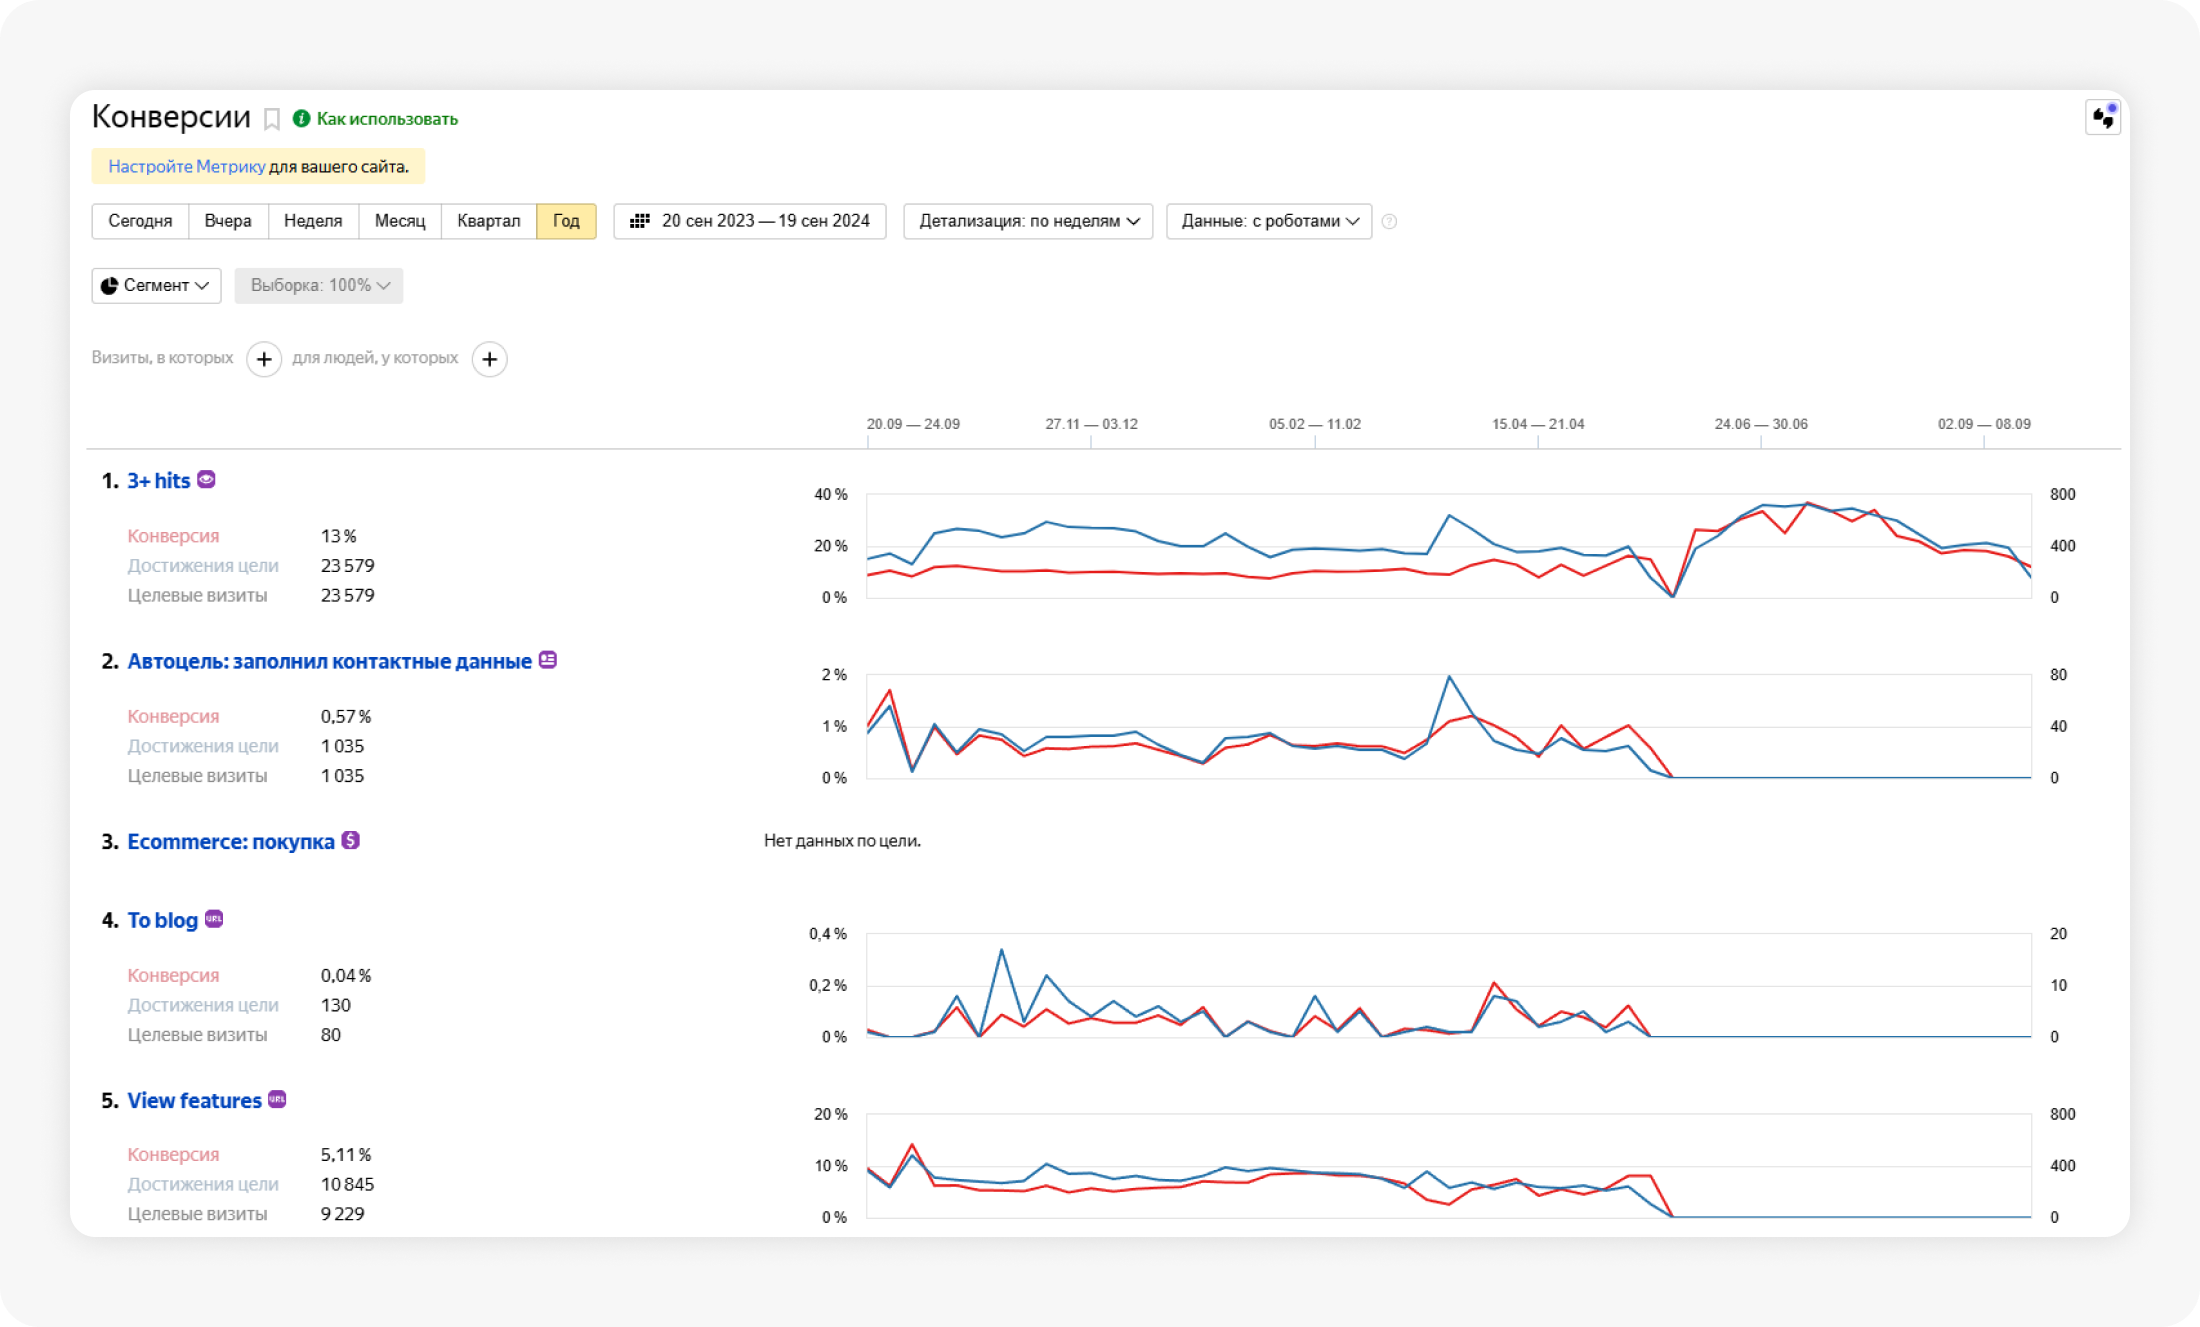Expand the Данные: с роботами dropdown

point(1269,221)
